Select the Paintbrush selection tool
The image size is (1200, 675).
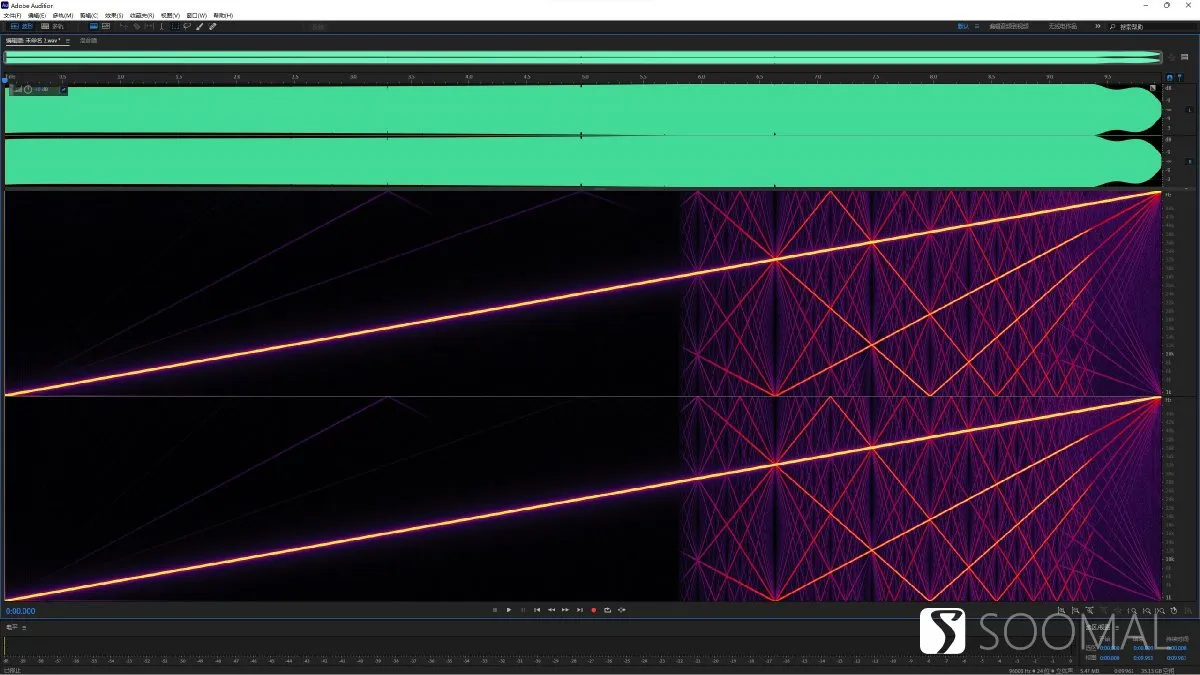[x=199, y=26]
